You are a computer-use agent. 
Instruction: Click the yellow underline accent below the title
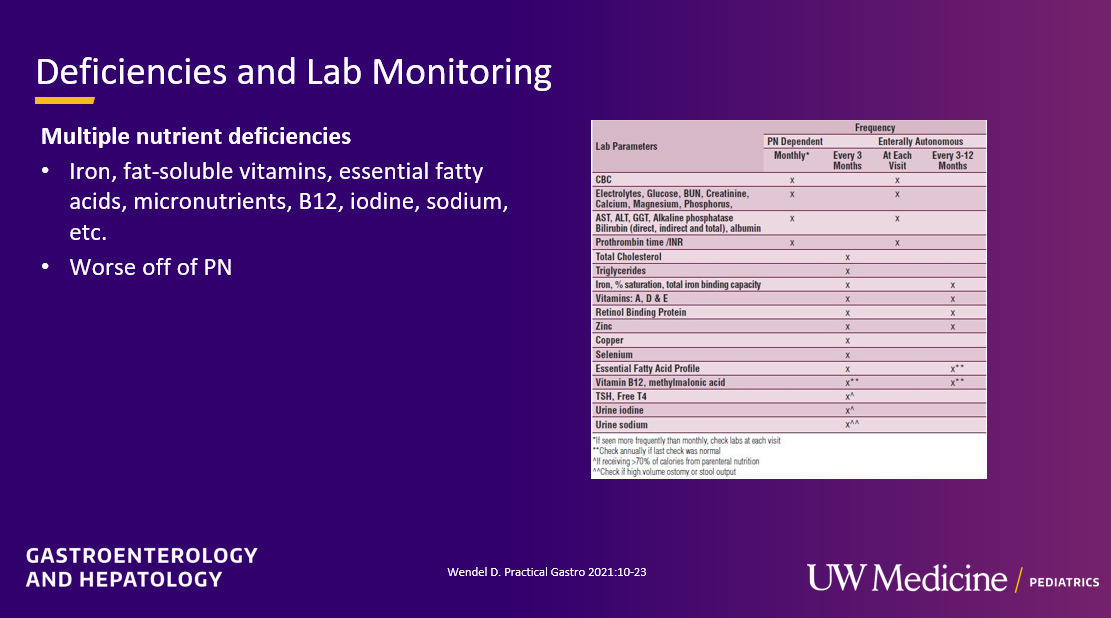click(65, 101)
